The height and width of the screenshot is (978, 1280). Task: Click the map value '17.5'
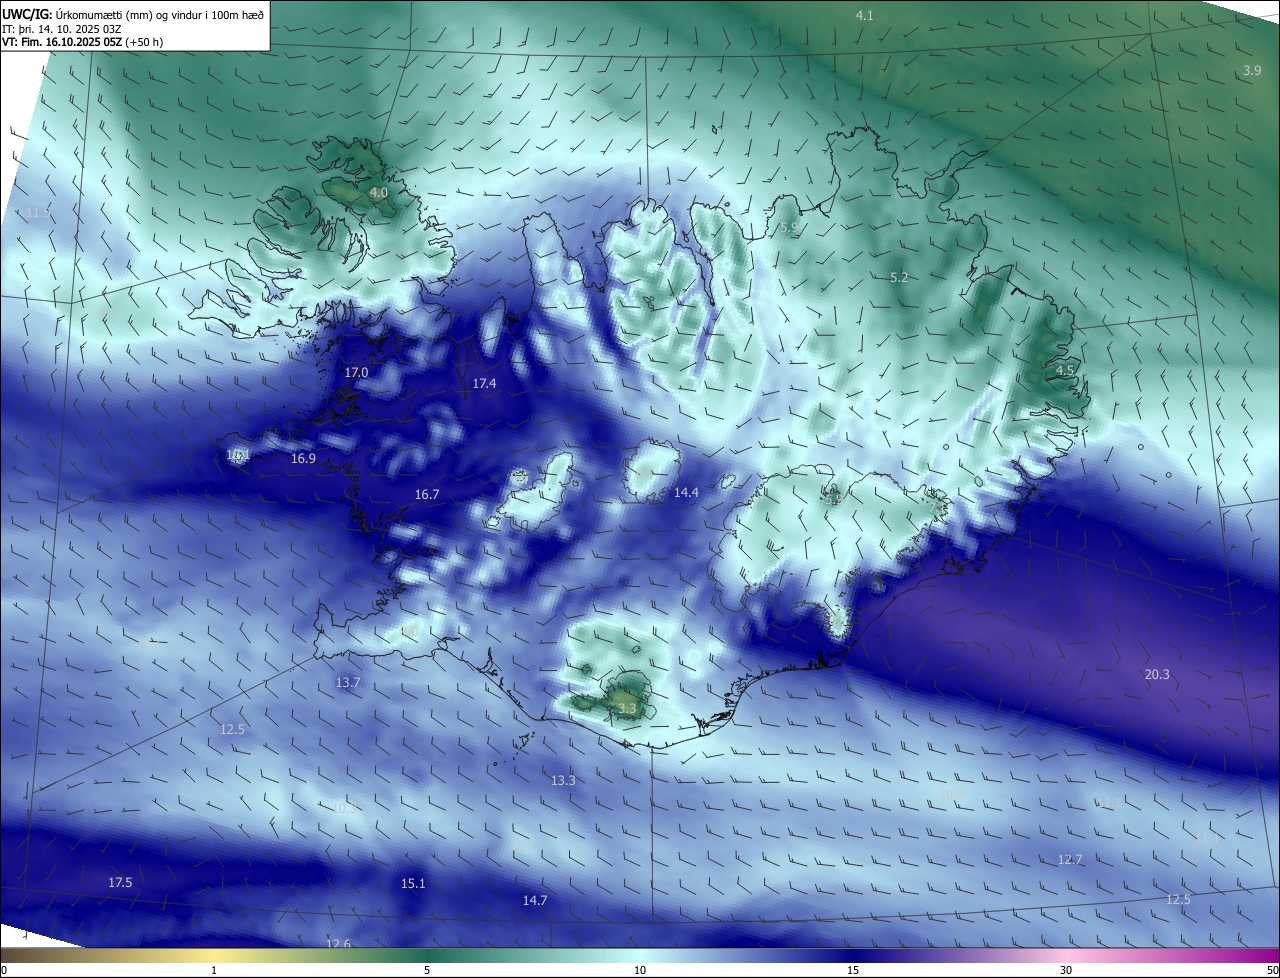click(120, 882)
